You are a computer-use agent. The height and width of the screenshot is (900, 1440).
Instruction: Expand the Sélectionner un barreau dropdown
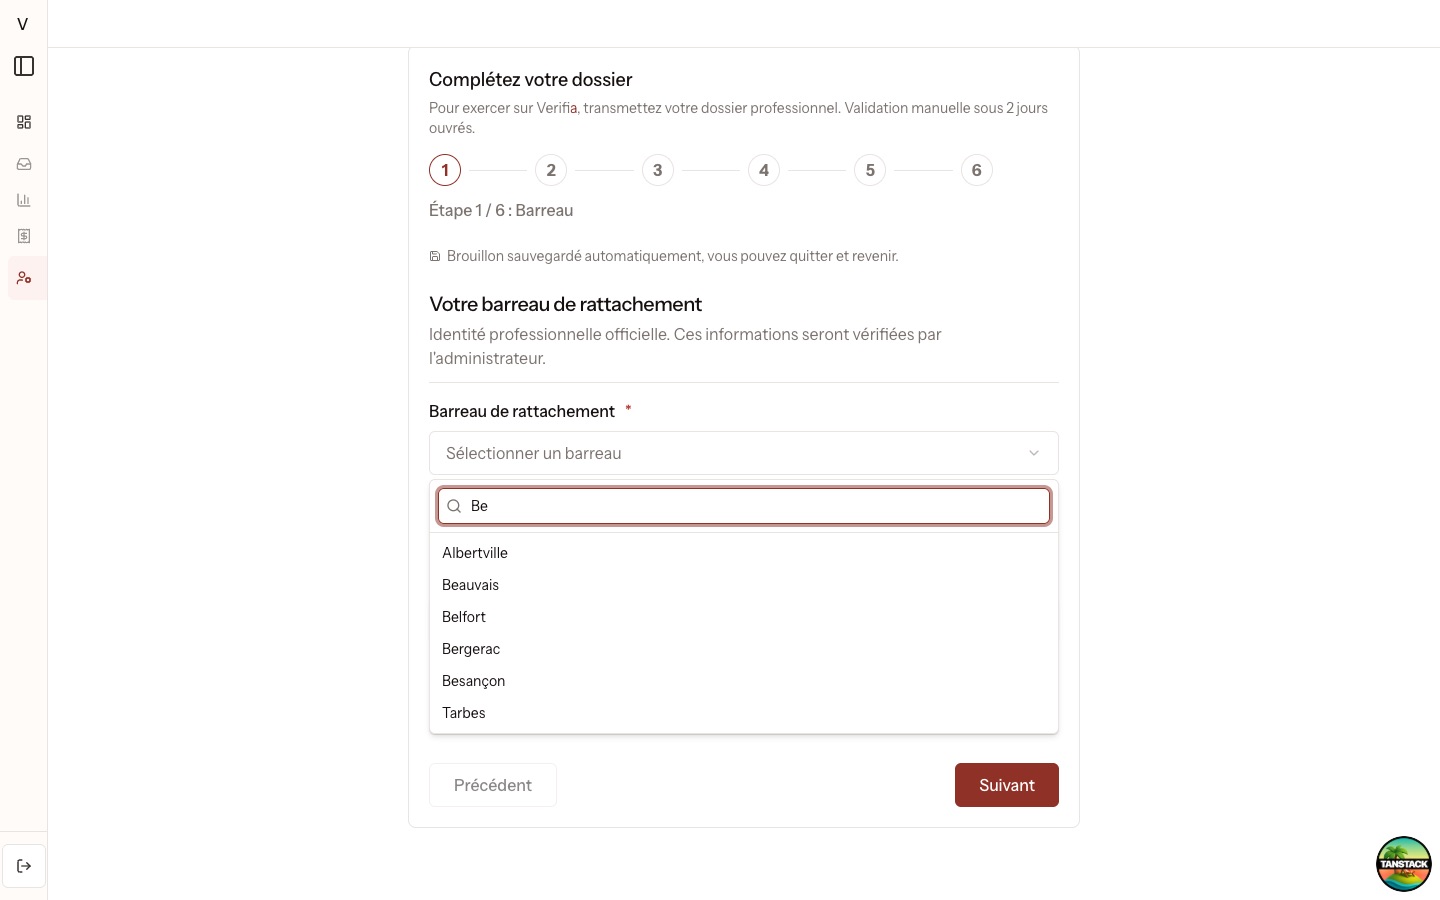[744, 453]
